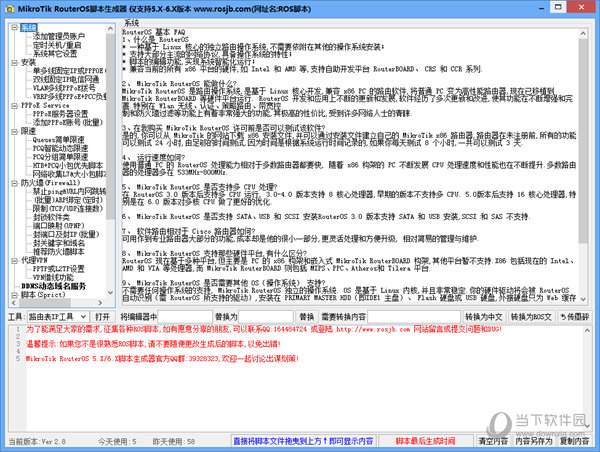Open VPN借线功能 tree item

pyautogui.click(x=53, y=277)
